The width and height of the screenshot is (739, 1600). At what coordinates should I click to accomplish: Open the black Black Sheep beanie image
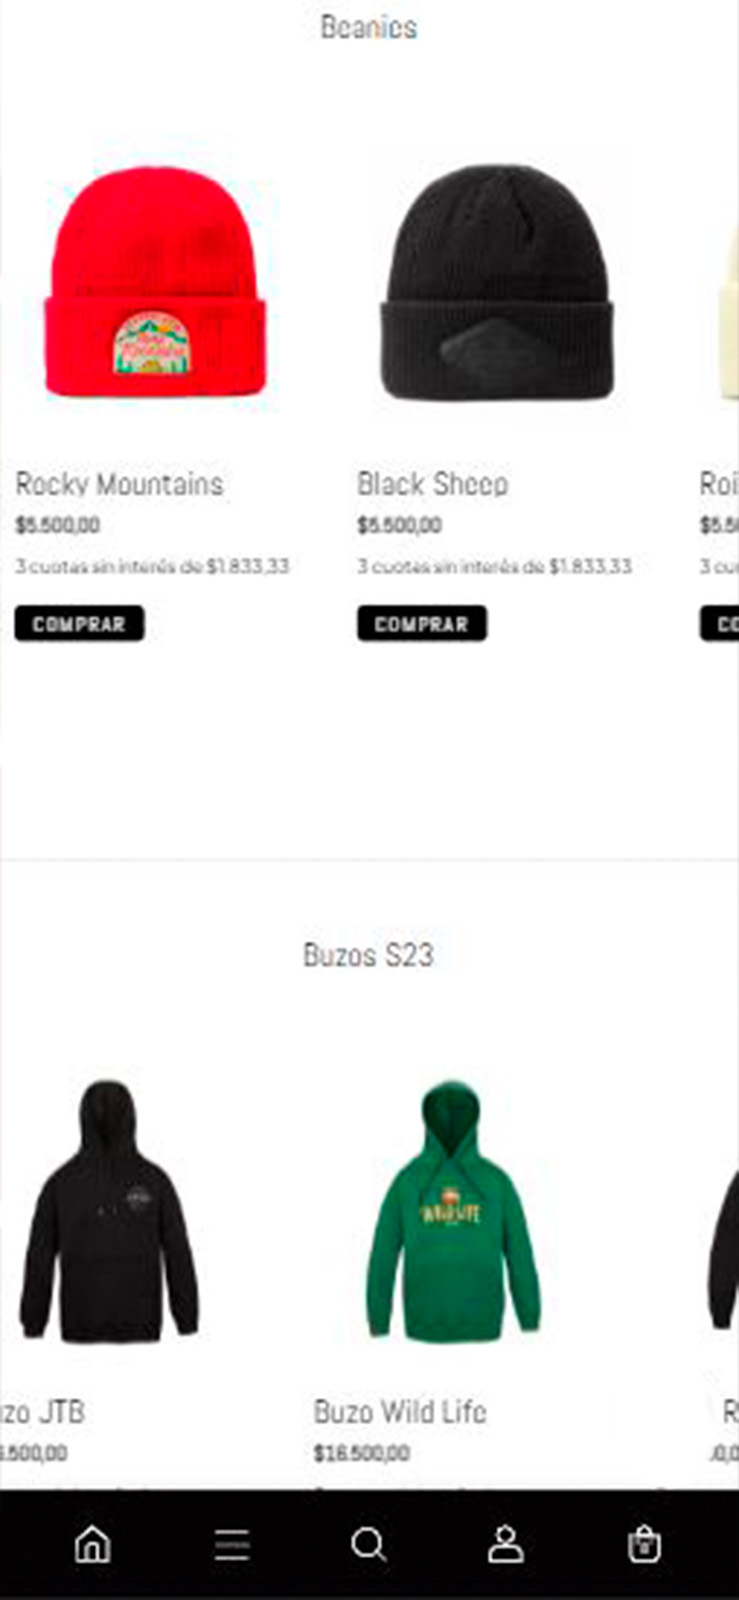coord(497,284)
